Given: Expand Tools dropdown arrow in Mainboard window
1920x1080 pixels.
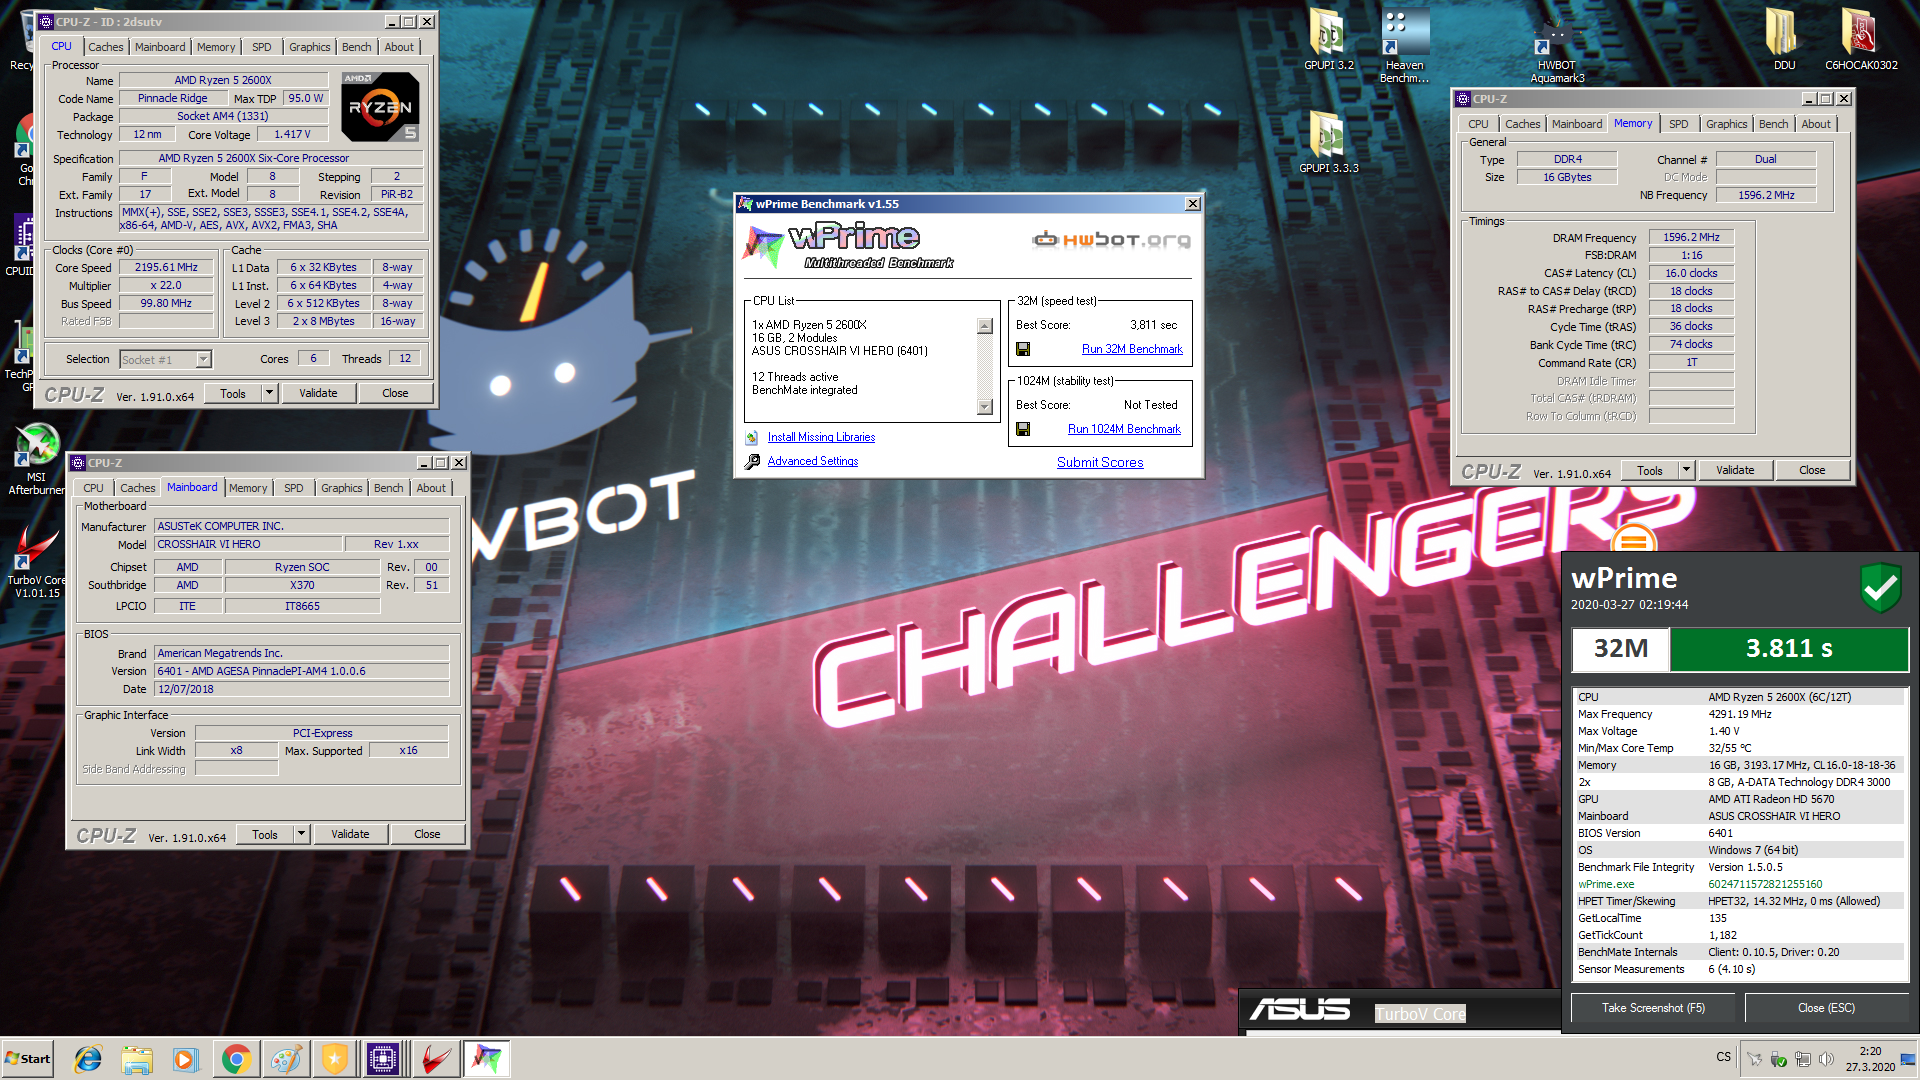Looking at the screenshot, I should coord(301,834).
